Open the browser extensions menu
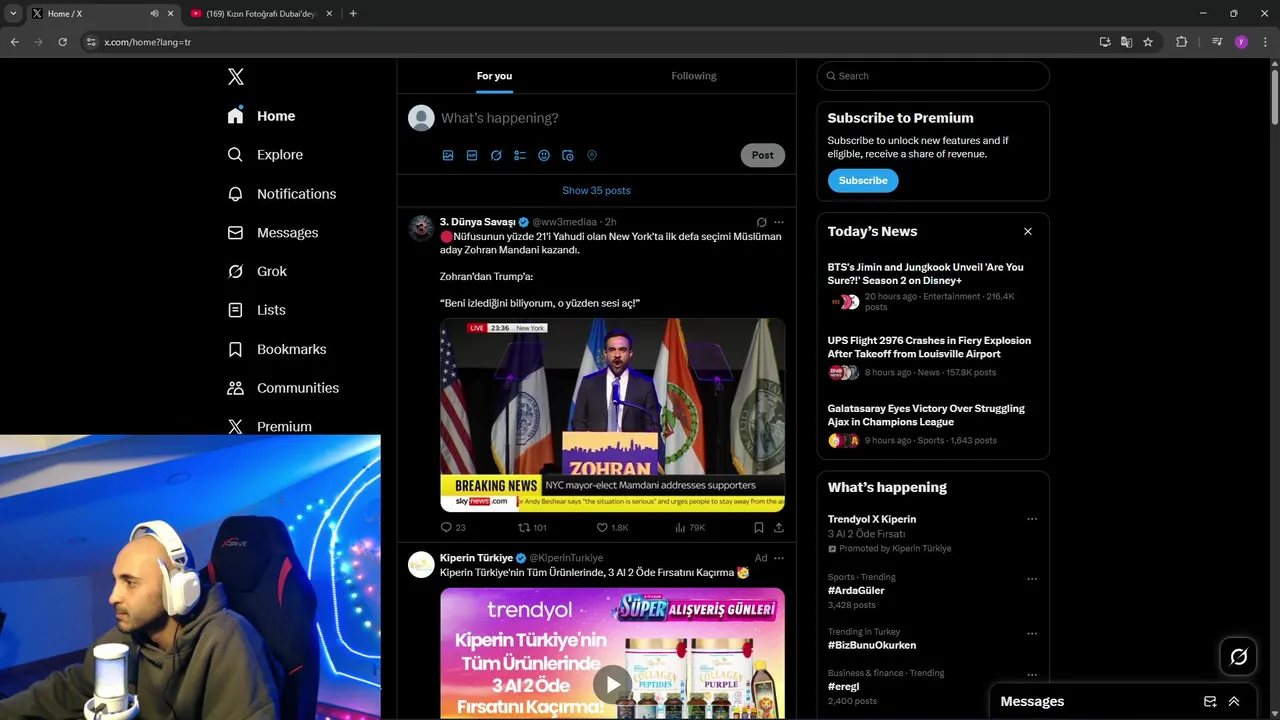Viewport: 1280px width, 720px height. 1181,42
